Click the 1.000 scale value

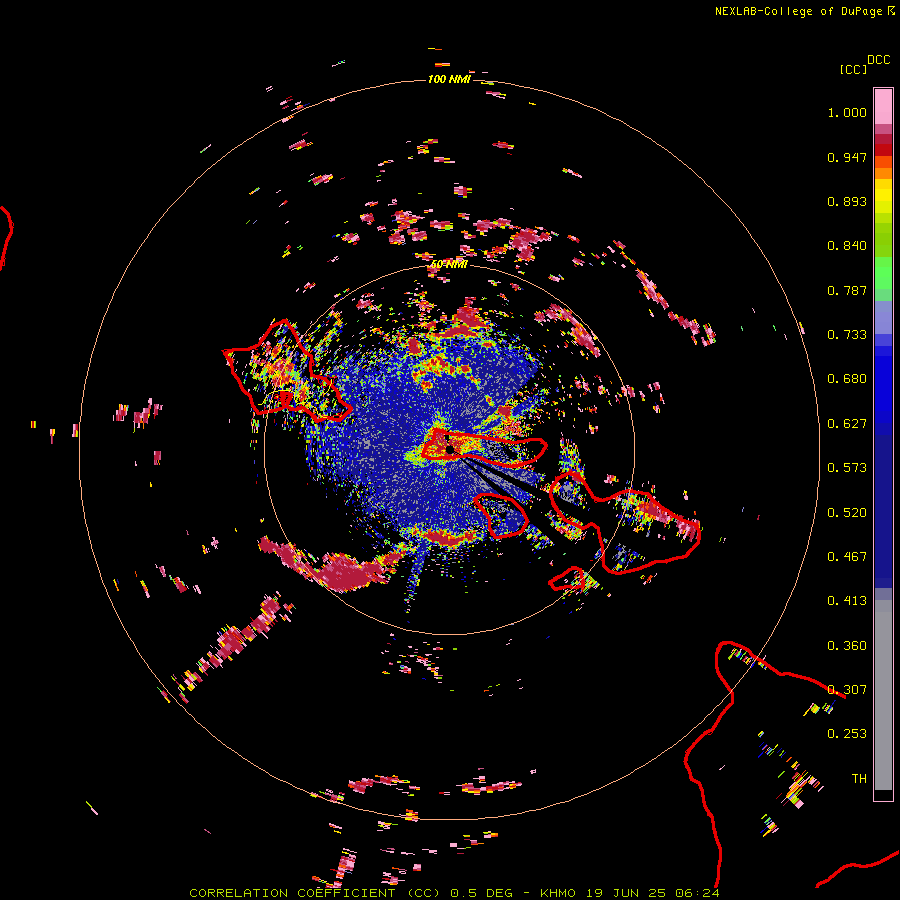[x=847, y=112]
